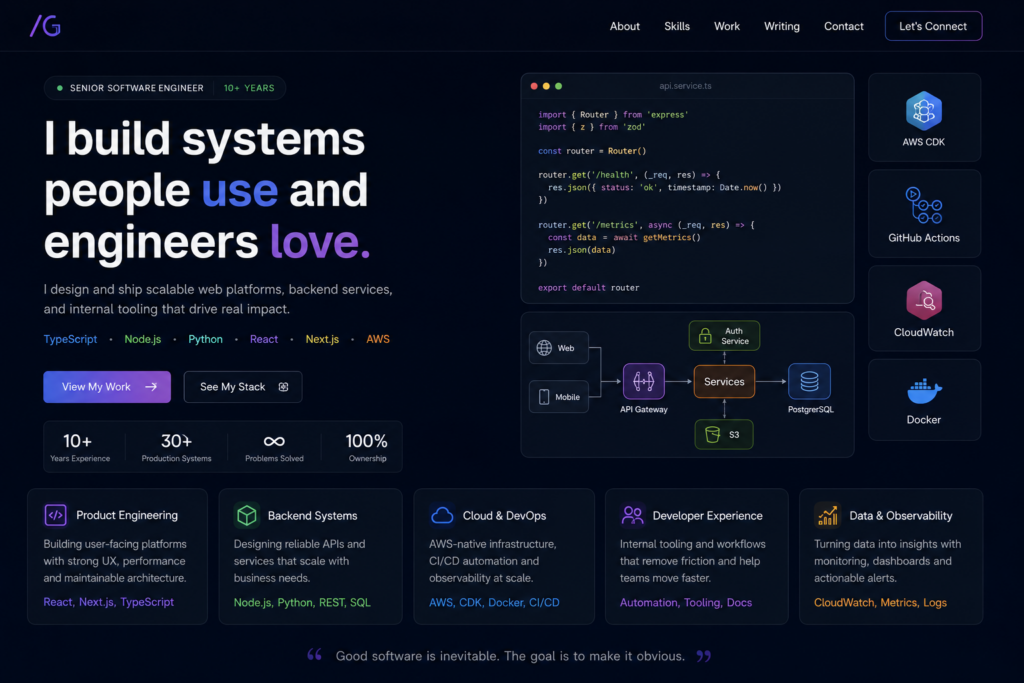
Task: Click the Auth Service lock node
Action: 724,336
